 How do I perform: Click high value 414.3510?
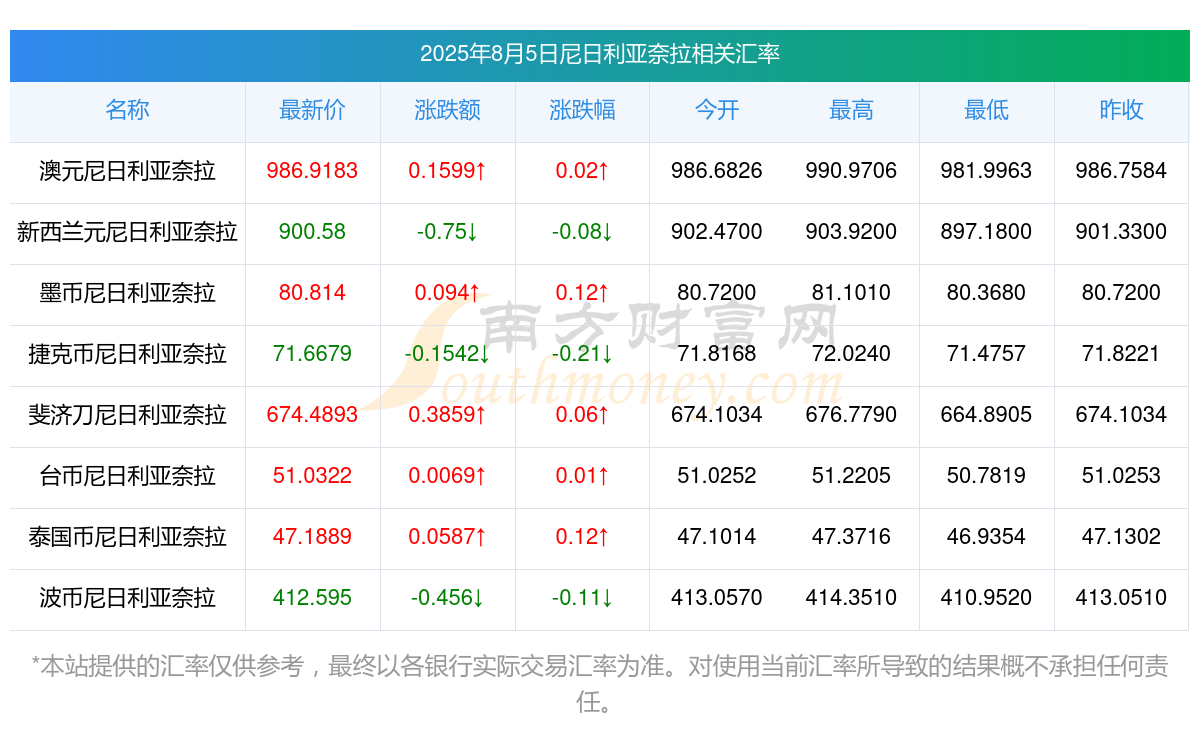point(851,598)
